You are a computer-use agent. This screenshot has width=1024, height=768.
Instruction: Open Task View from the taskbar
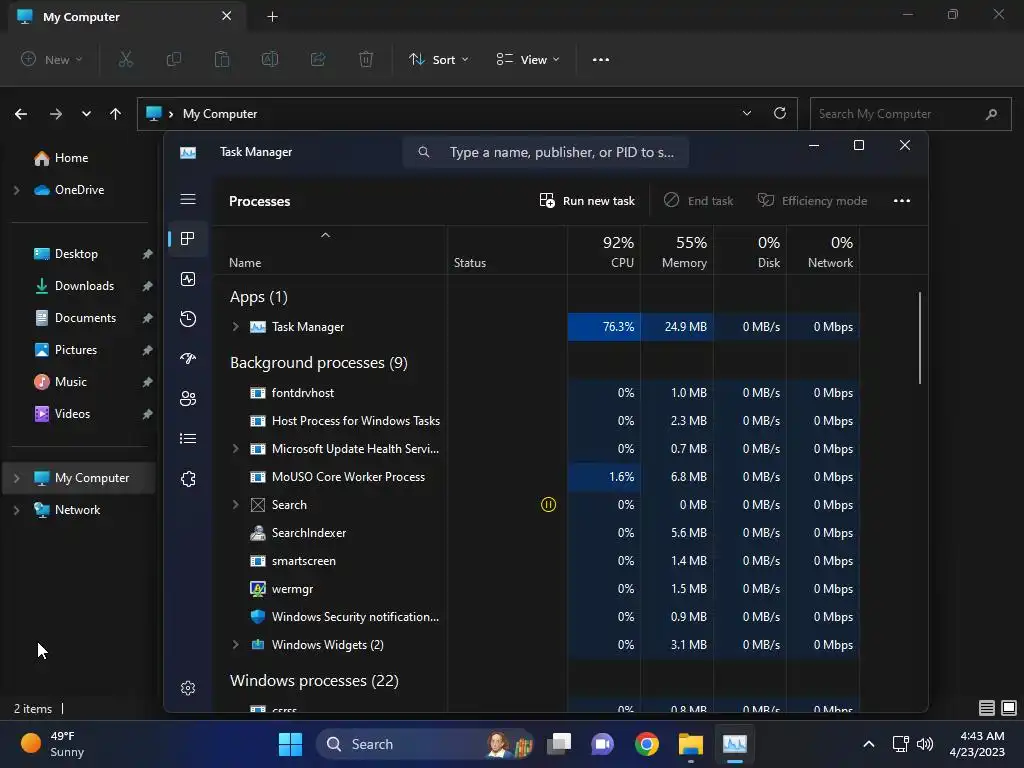click(x=559, y=744)
